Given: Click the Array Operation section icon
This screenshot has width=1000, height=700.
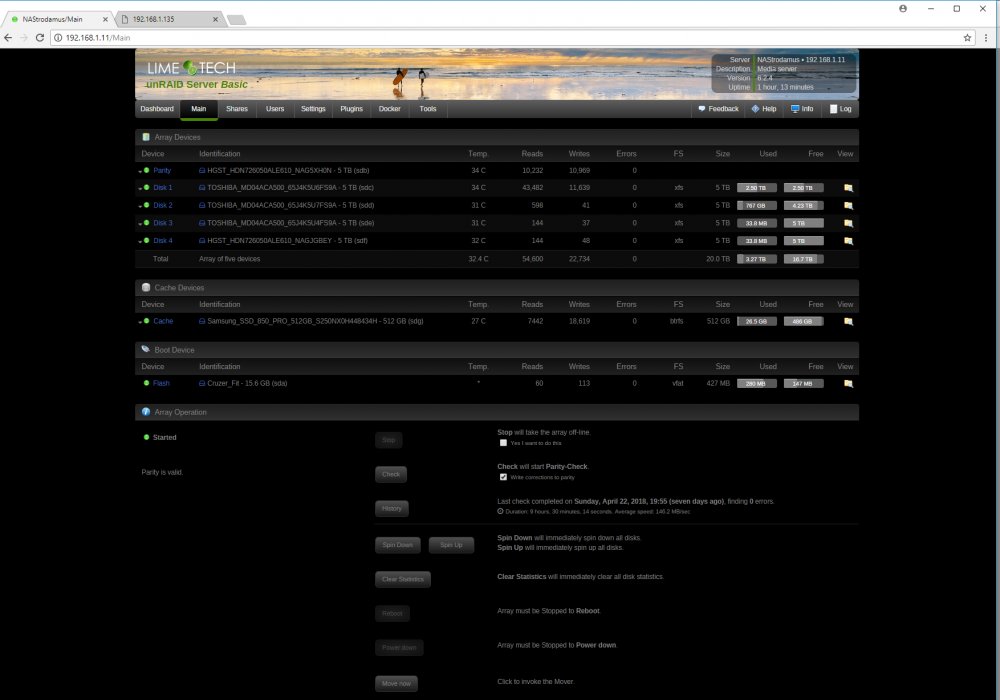Looking at the screenshot, I should click(146, 412).
